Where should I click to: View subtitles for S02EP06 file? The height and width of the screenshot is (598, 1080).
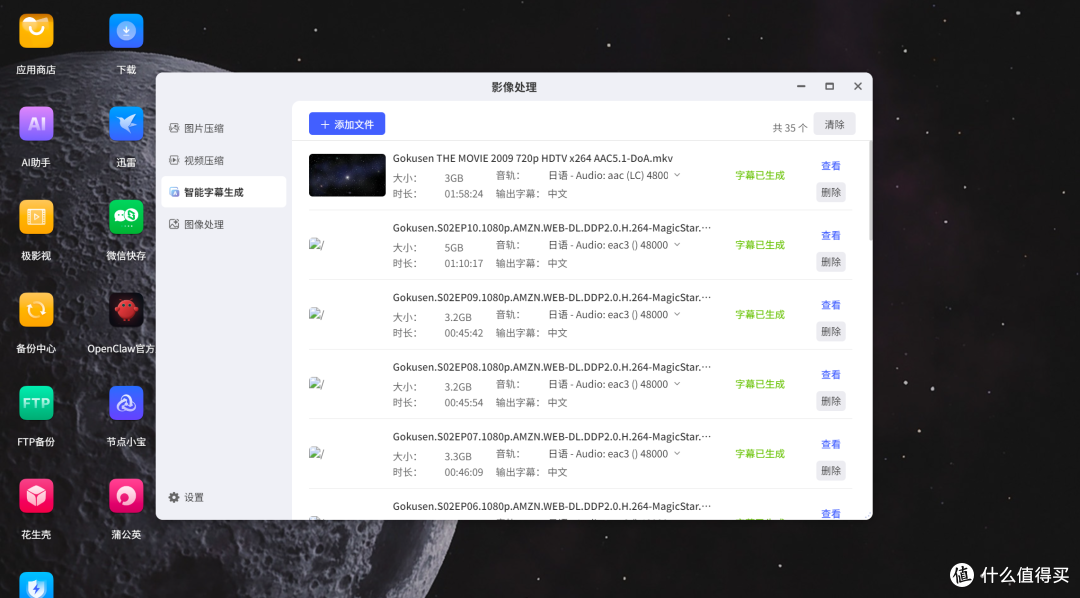tap(831, 514)
